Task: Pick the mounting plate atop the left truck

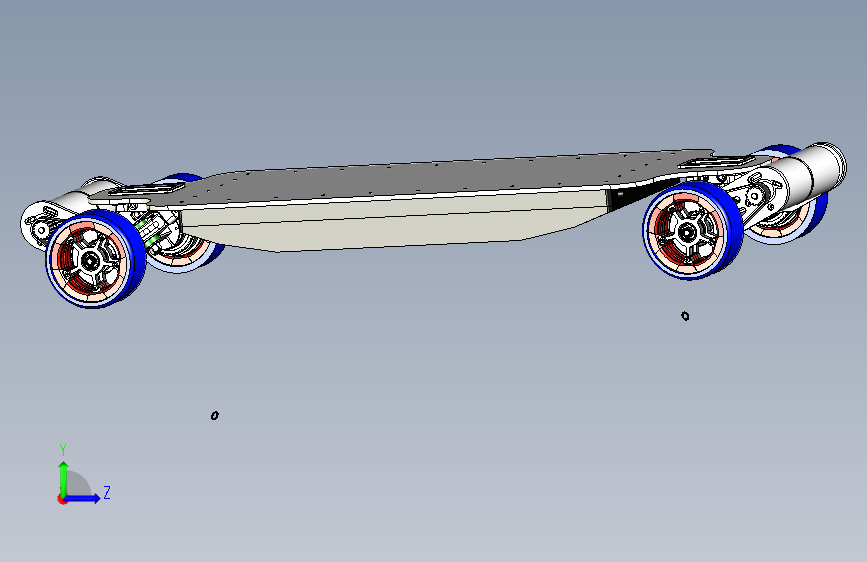Action: click(147, 189)
